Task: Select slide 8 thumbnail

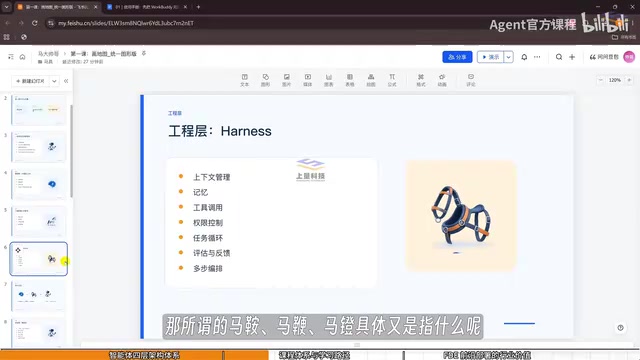Action: pyautogui.click(x=39, y=333)
